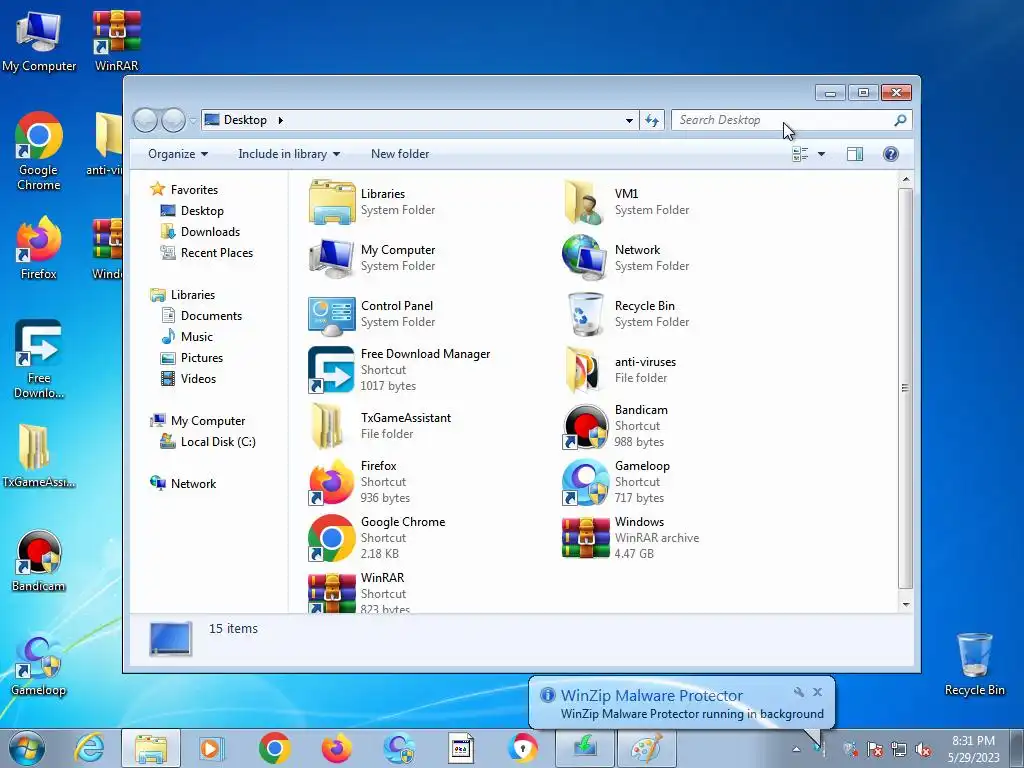
Task: Open the Windows Start menu
Action: click(x=27, y=748)
